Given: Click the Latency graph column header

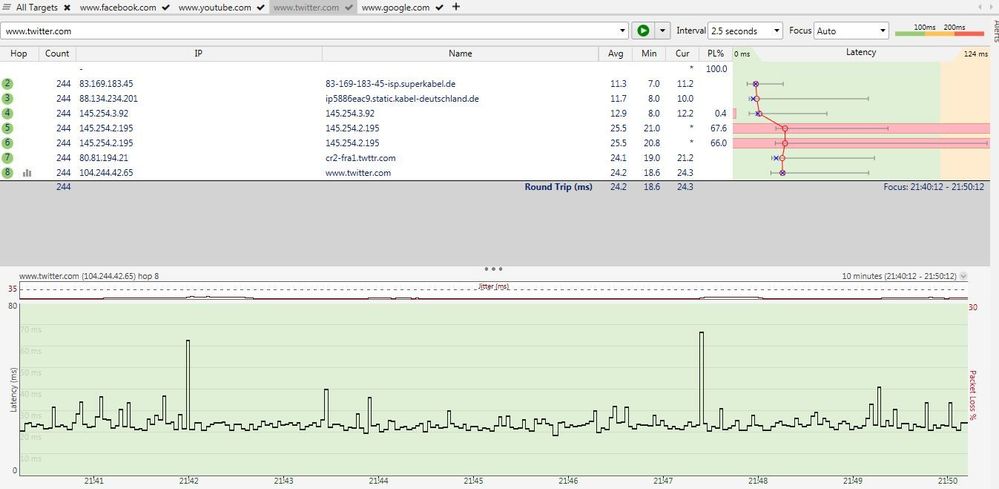Looking at the screenshot, I should [861, 53].
